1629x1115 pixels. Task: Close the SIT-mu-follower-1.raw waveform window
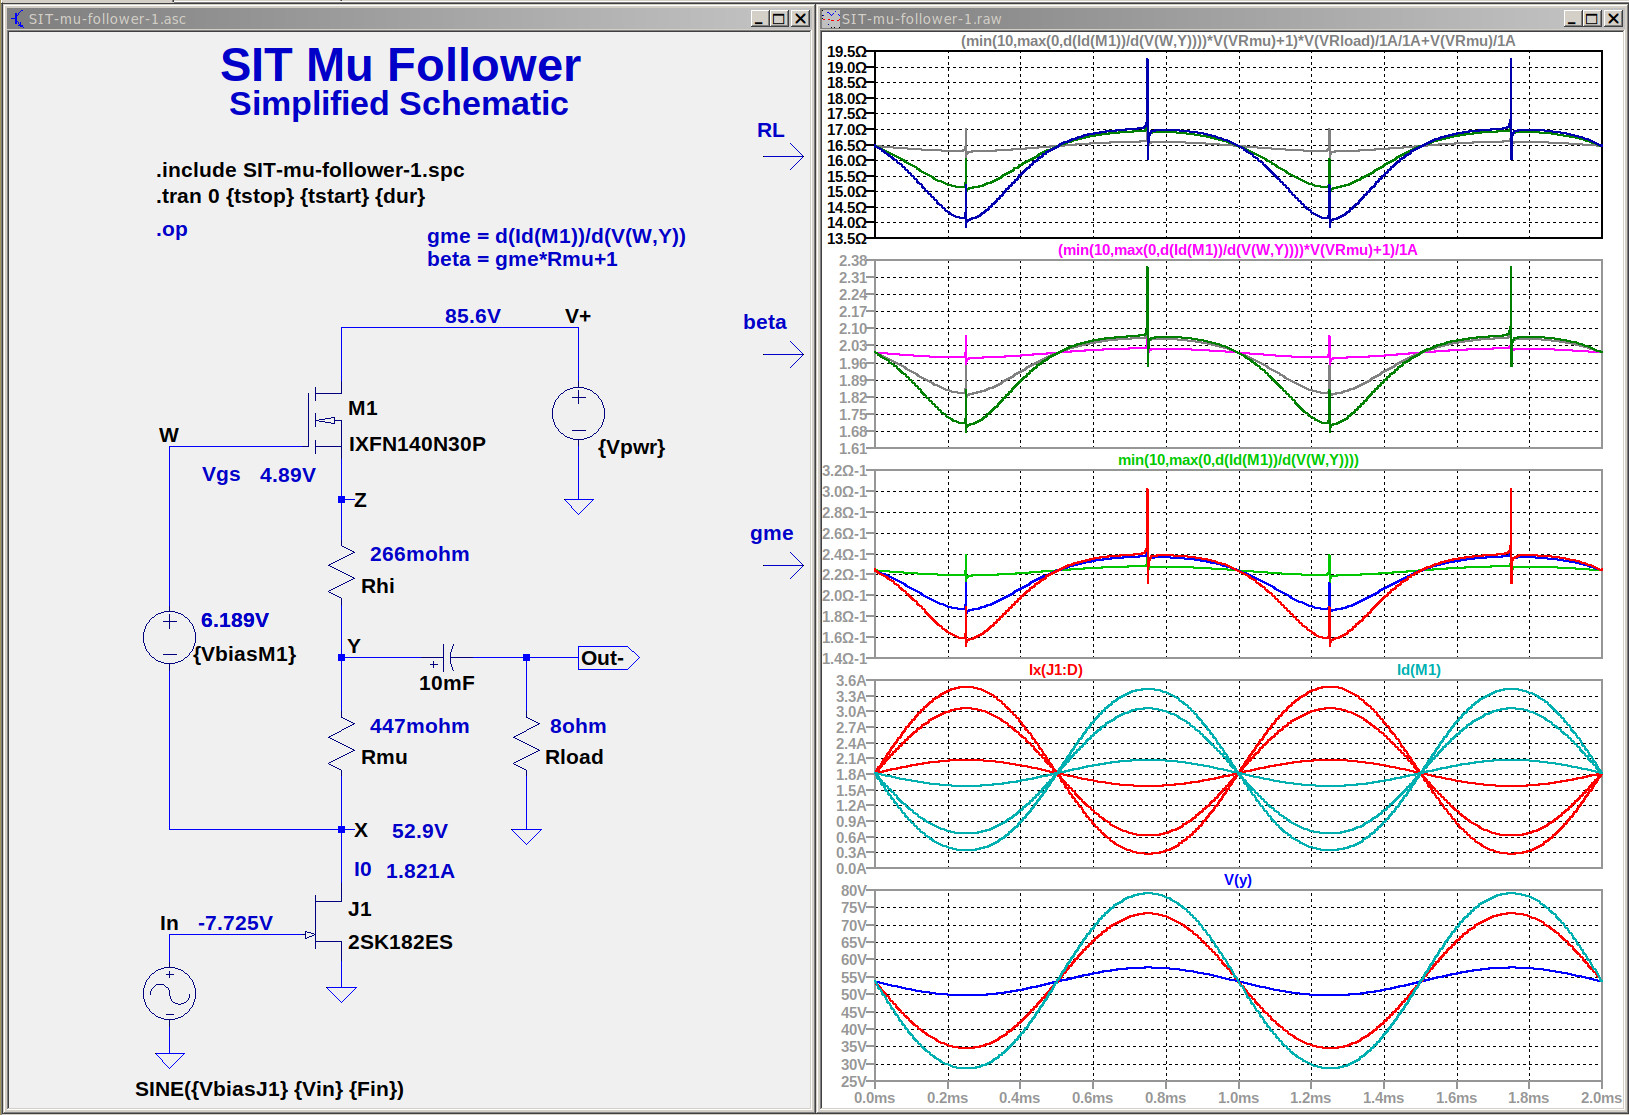click(x=1613, y=18)
